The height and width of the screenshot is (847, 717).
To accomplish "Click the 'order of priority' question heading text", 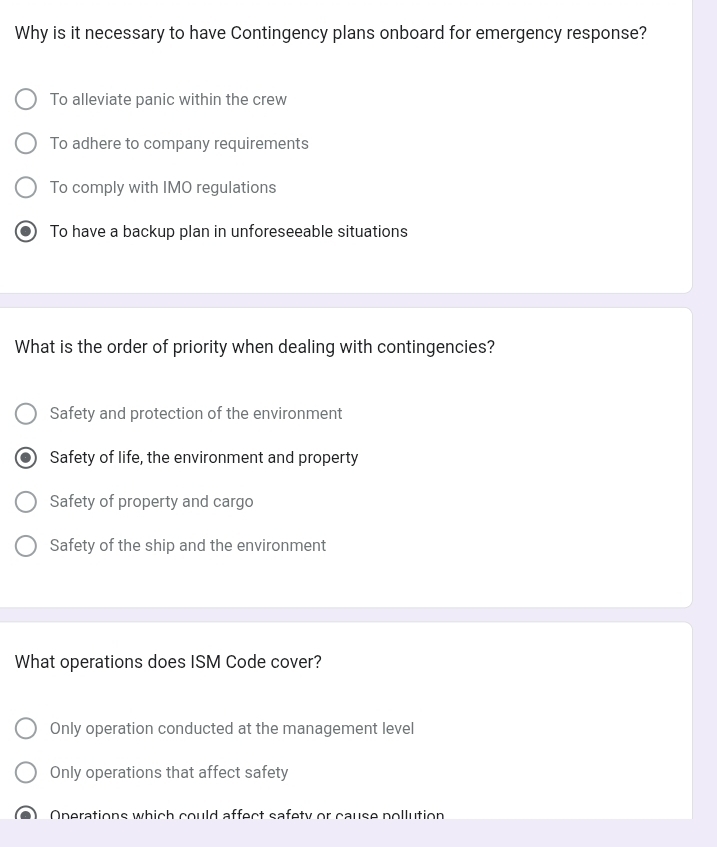I will (x=254, y=347).
